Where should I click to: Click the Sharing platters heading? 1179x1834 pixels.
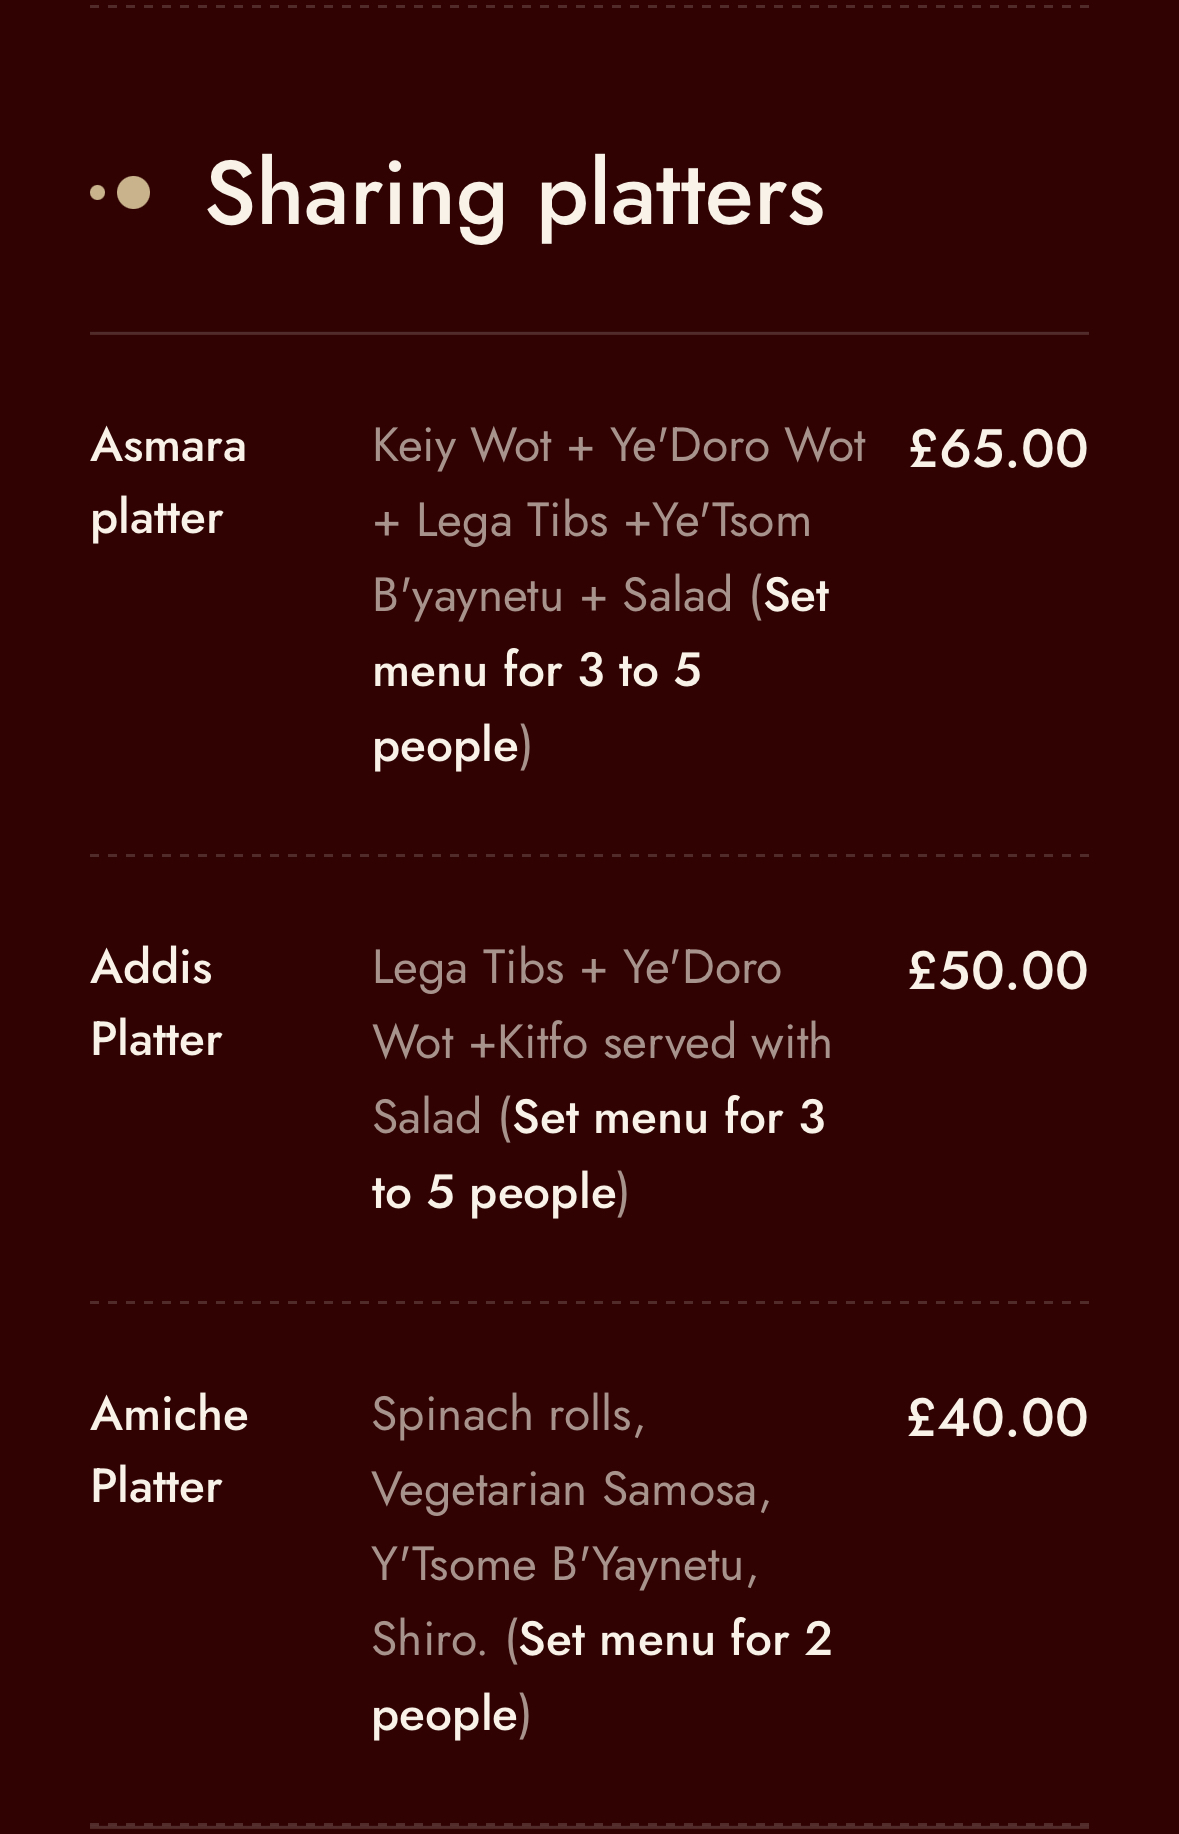pyautogui.click(x=515, y=195)
